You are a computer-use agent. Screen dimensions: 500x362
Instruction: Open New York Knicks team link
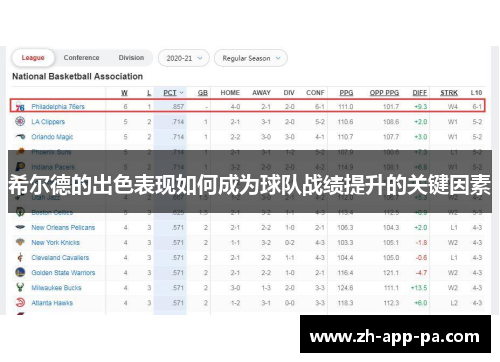(x=55, y=243)
